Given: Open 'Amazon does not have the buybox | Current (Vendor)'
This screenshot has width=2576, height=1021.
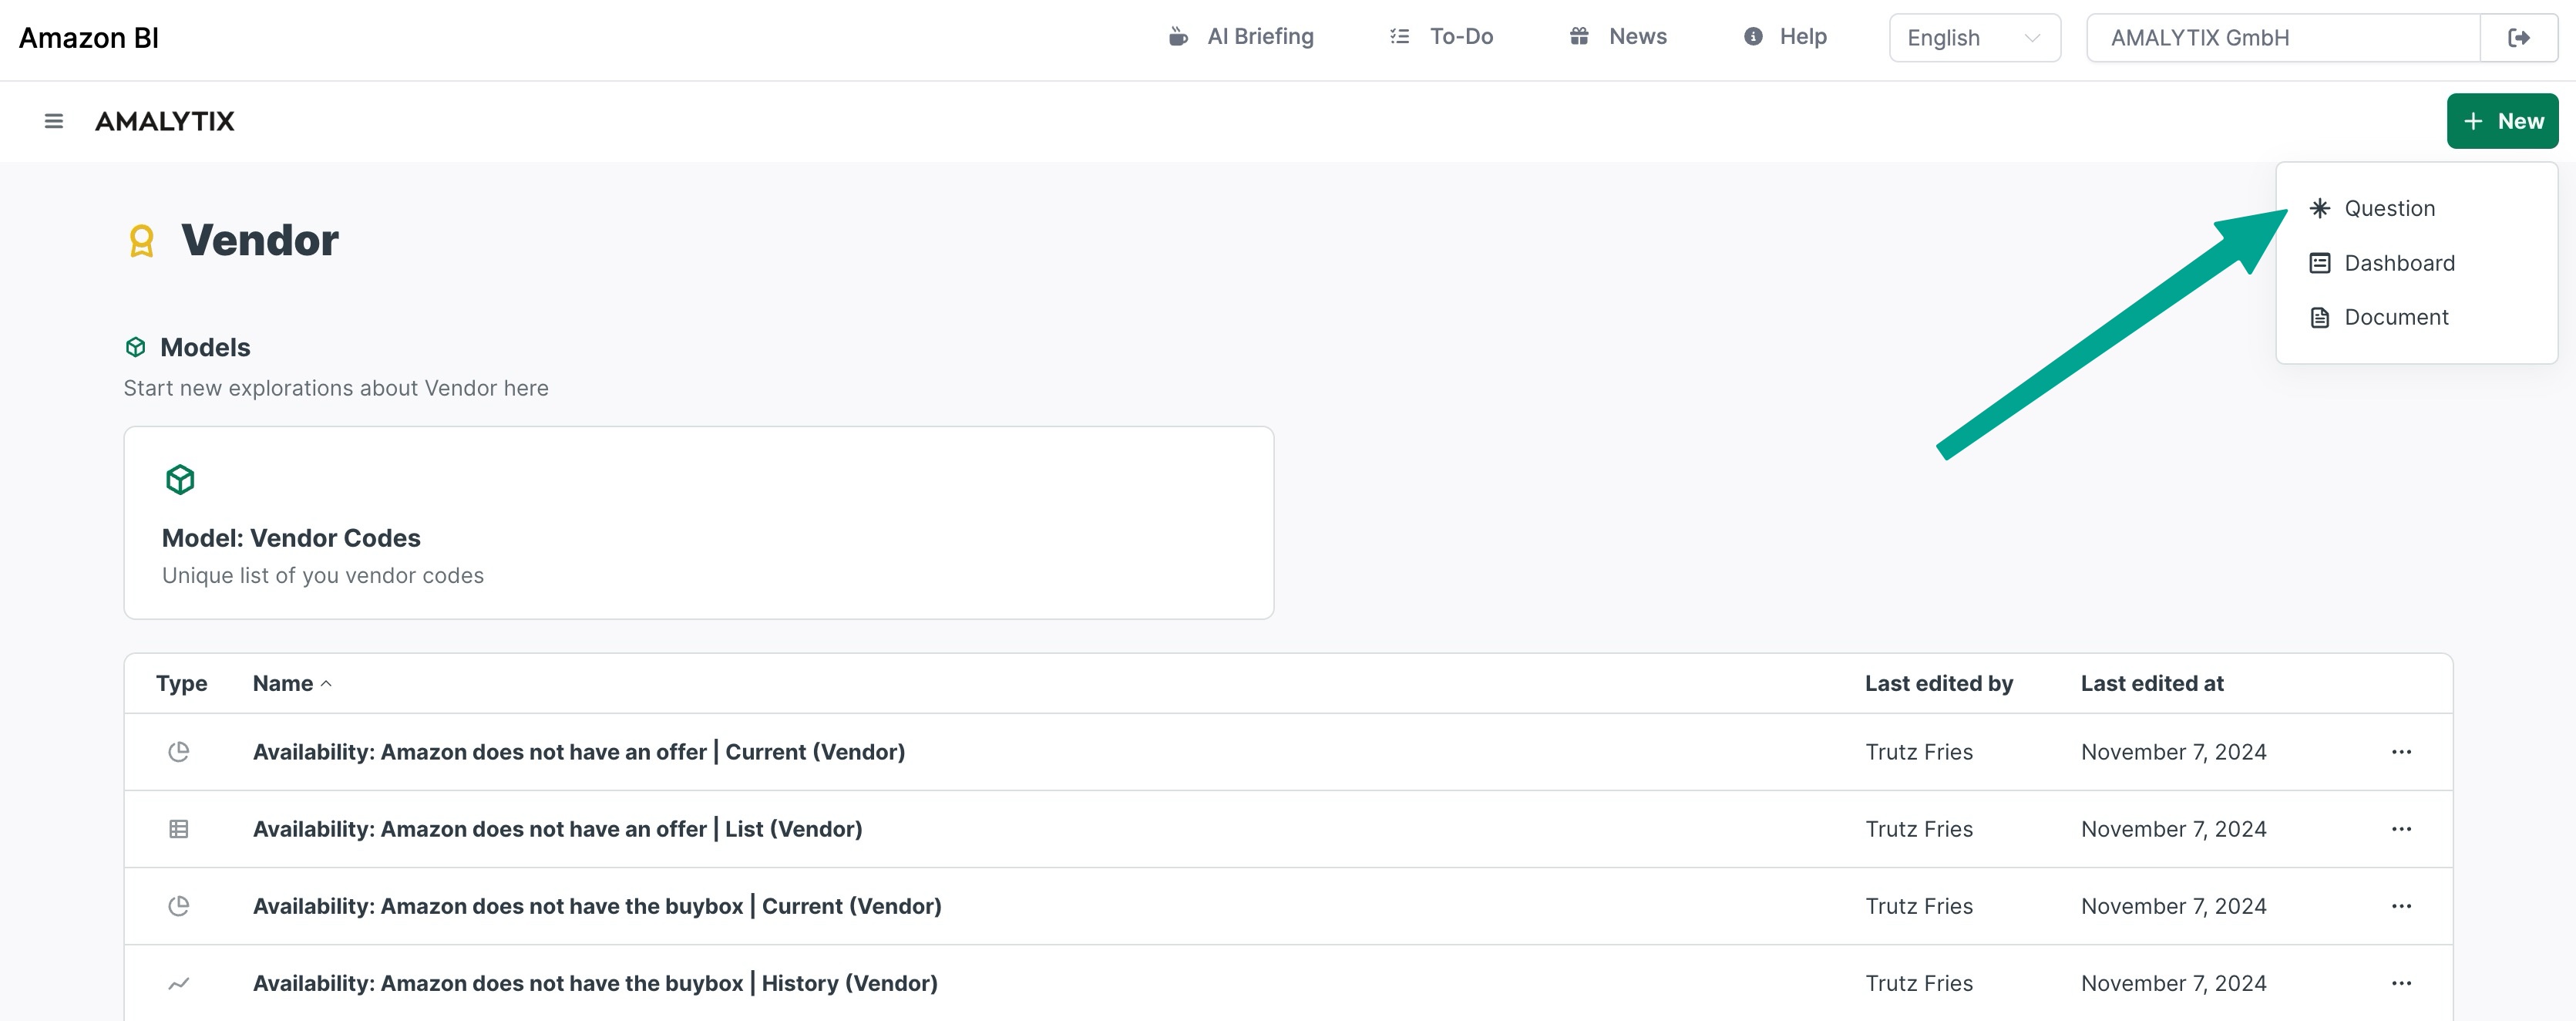Looking at the screenshot, I should coord(597,906).
